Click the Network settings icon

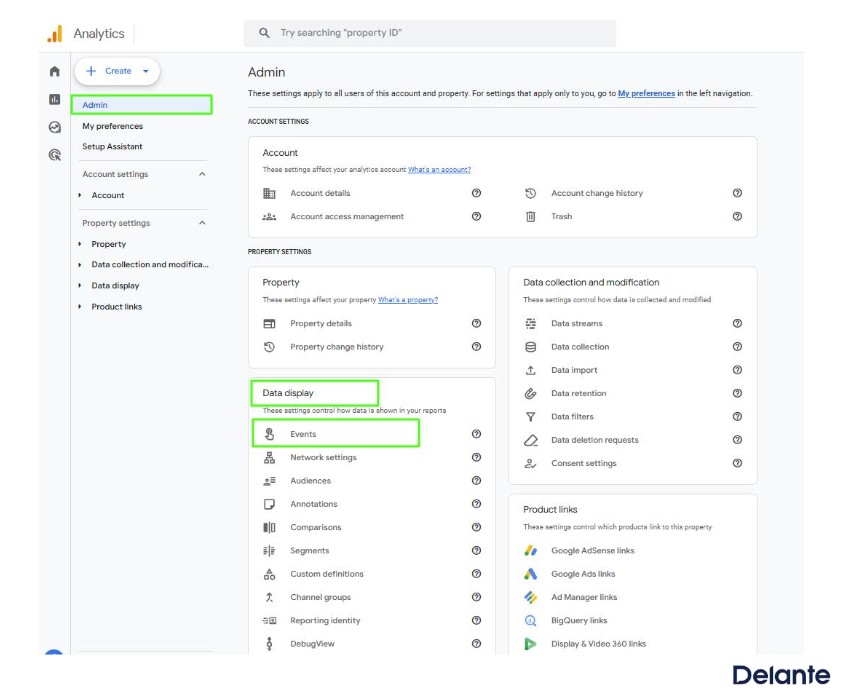[x=269, y=458]
